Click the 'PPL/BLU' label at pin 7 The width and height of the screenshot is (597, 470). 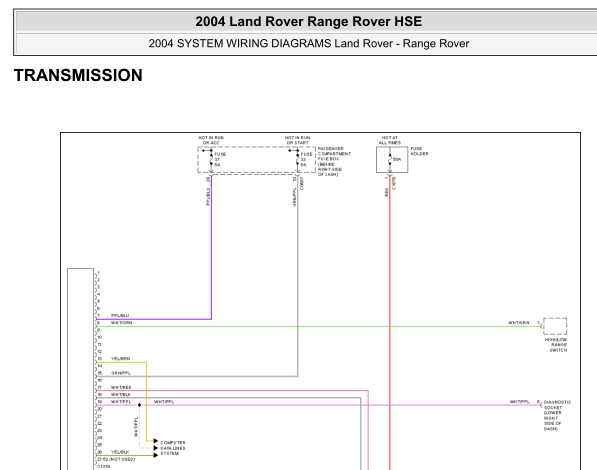tap(120, 315)
